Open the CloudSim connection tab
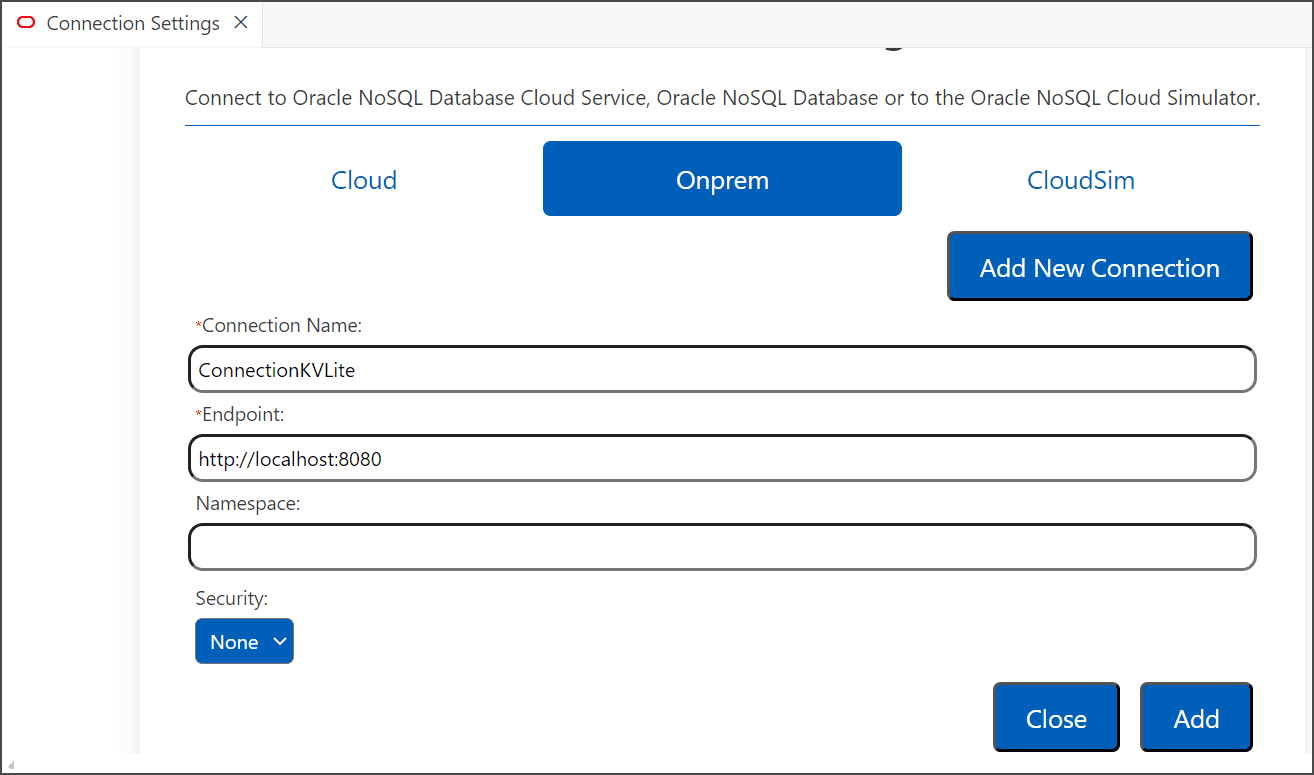1314x775 pixels. pyautogui.click(x=1081, y=180)
